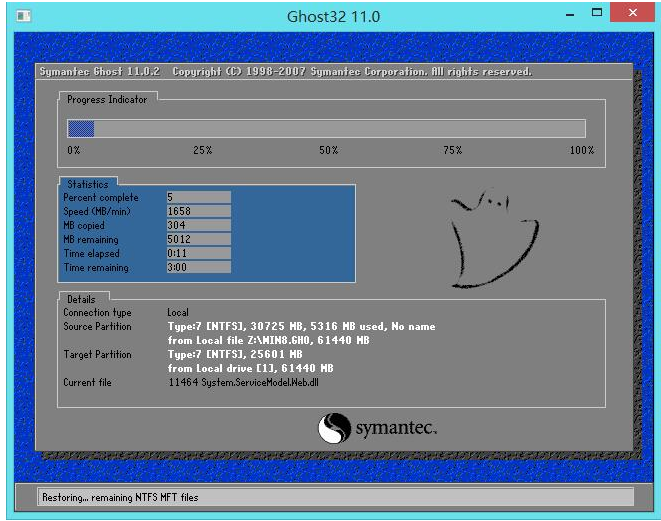Click the MB remaining value field

point(198,240)
